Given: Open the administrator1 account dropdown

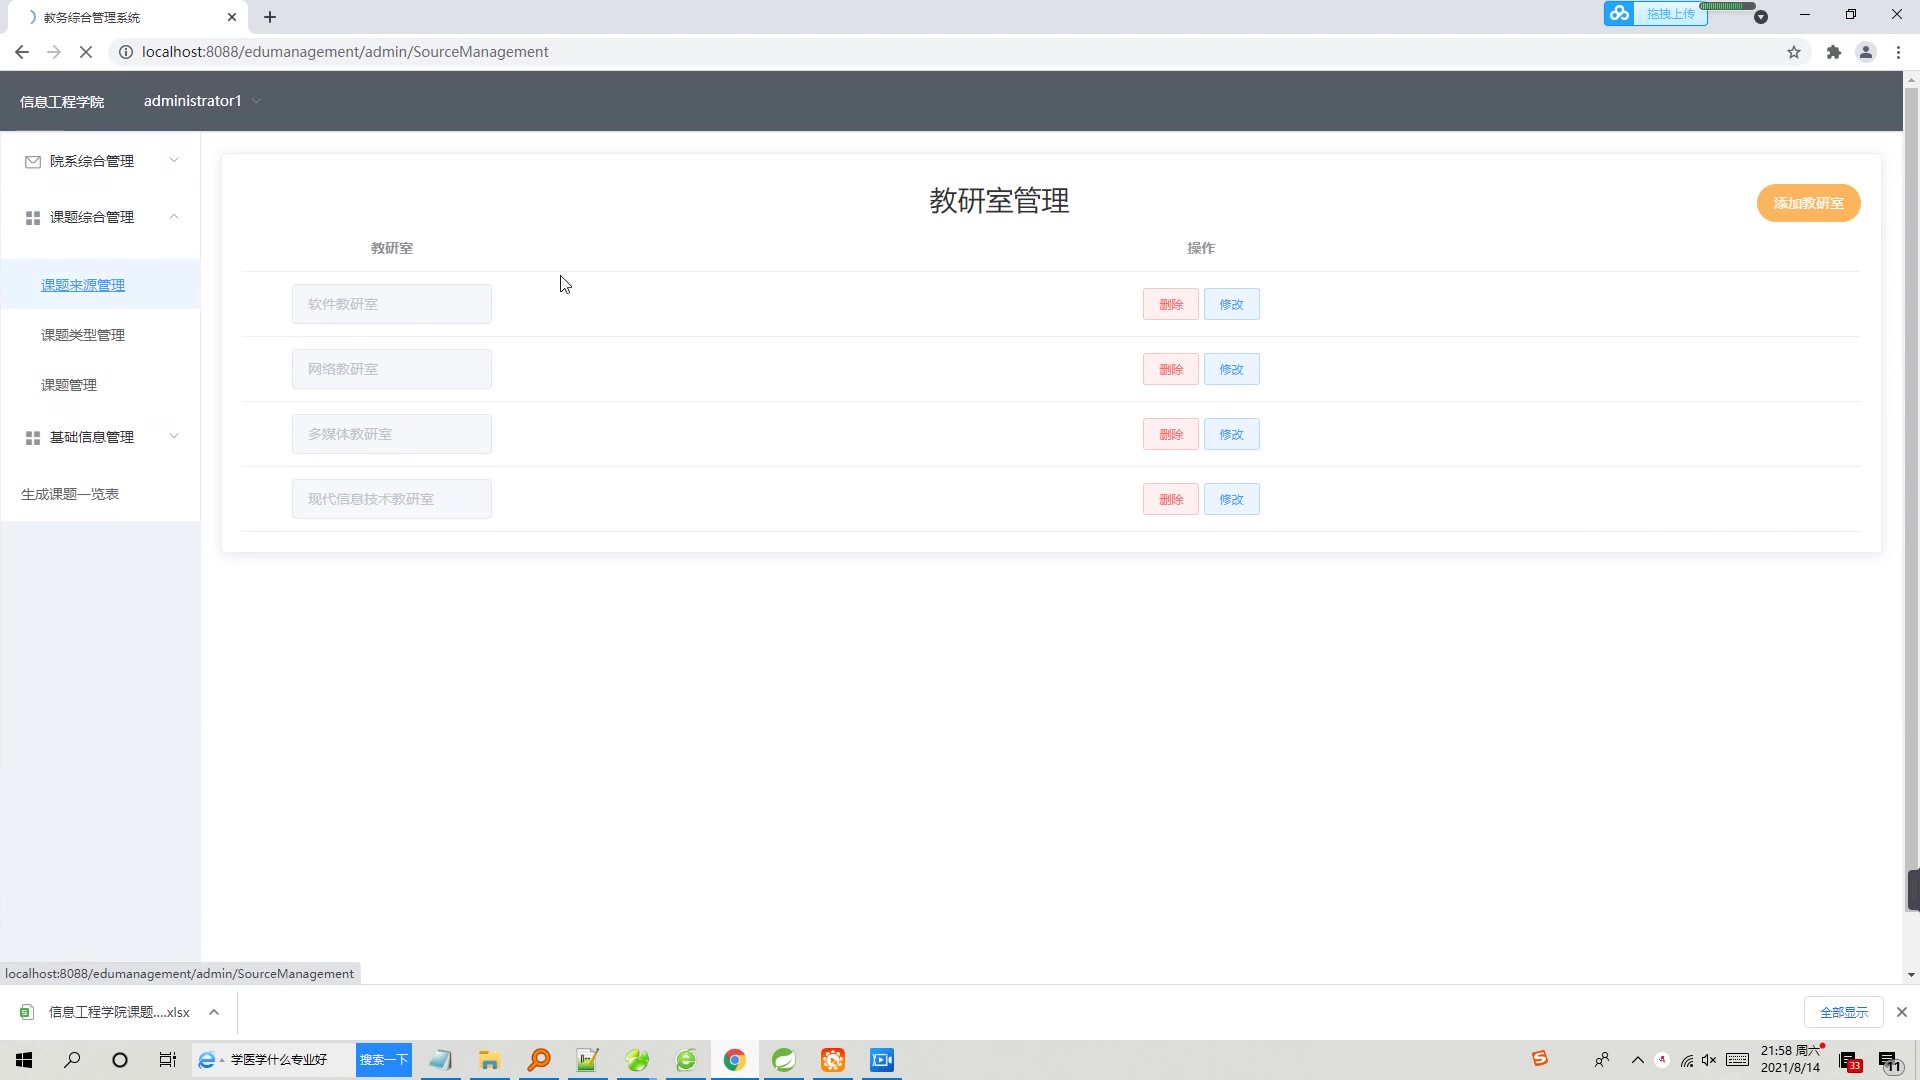Looking at the screenshot, I should point(200,100).
